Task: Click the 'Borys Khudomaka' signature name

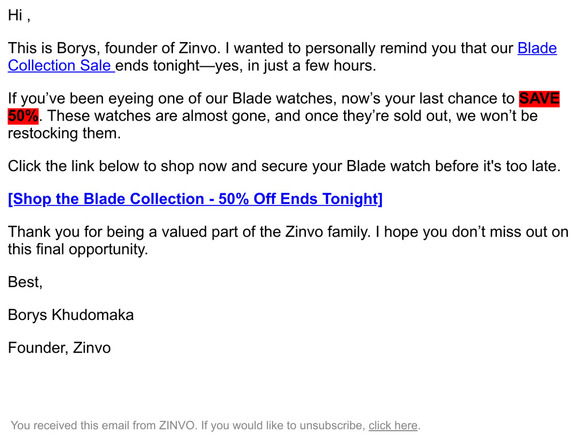Action: point(71,315)
